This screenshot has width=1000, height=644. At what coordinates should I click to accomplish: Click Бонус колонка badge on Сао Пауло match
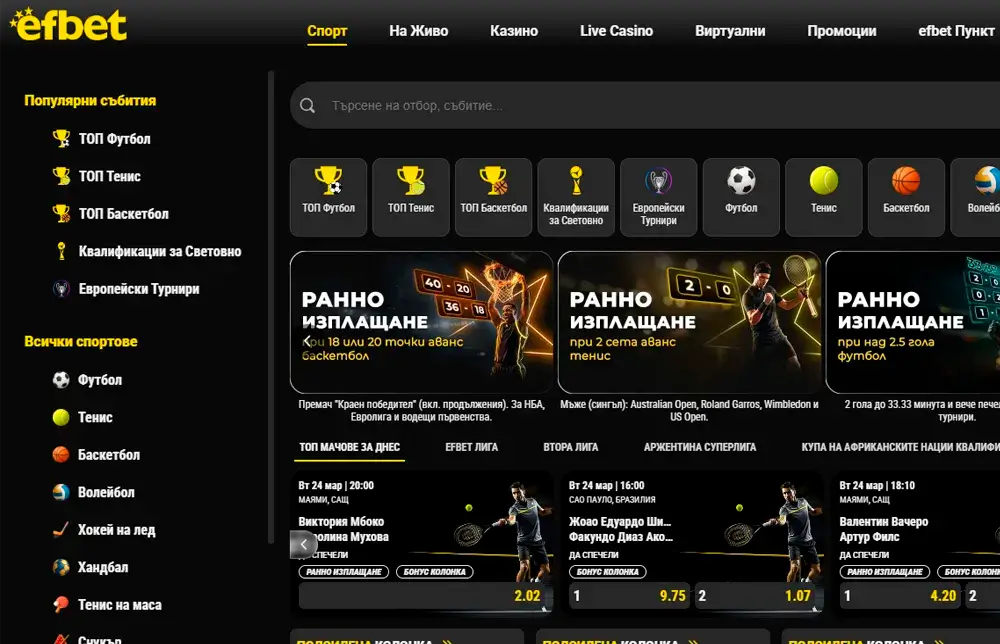(x=608, y=571)
